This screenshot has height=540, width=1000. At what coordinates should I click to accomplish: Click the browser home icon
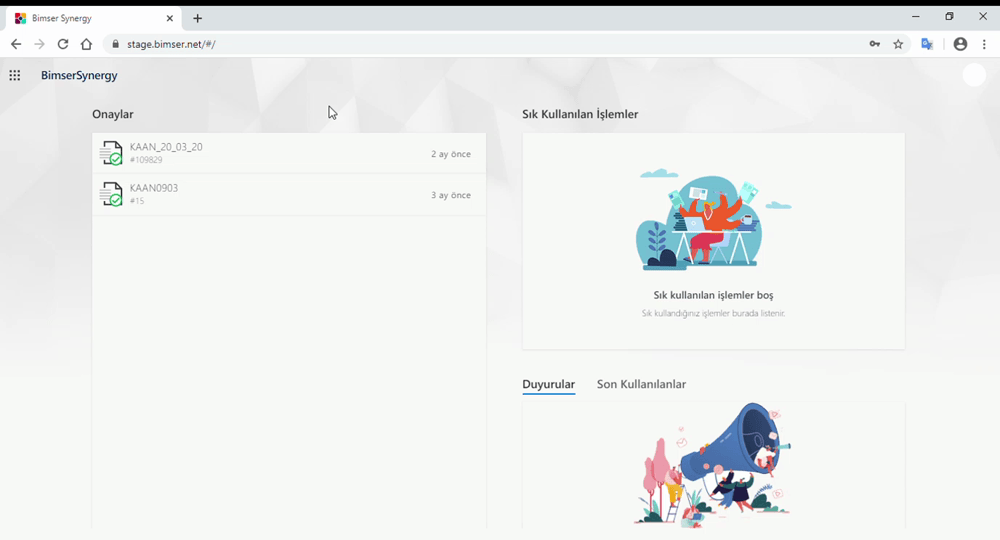tap(86, 44)
